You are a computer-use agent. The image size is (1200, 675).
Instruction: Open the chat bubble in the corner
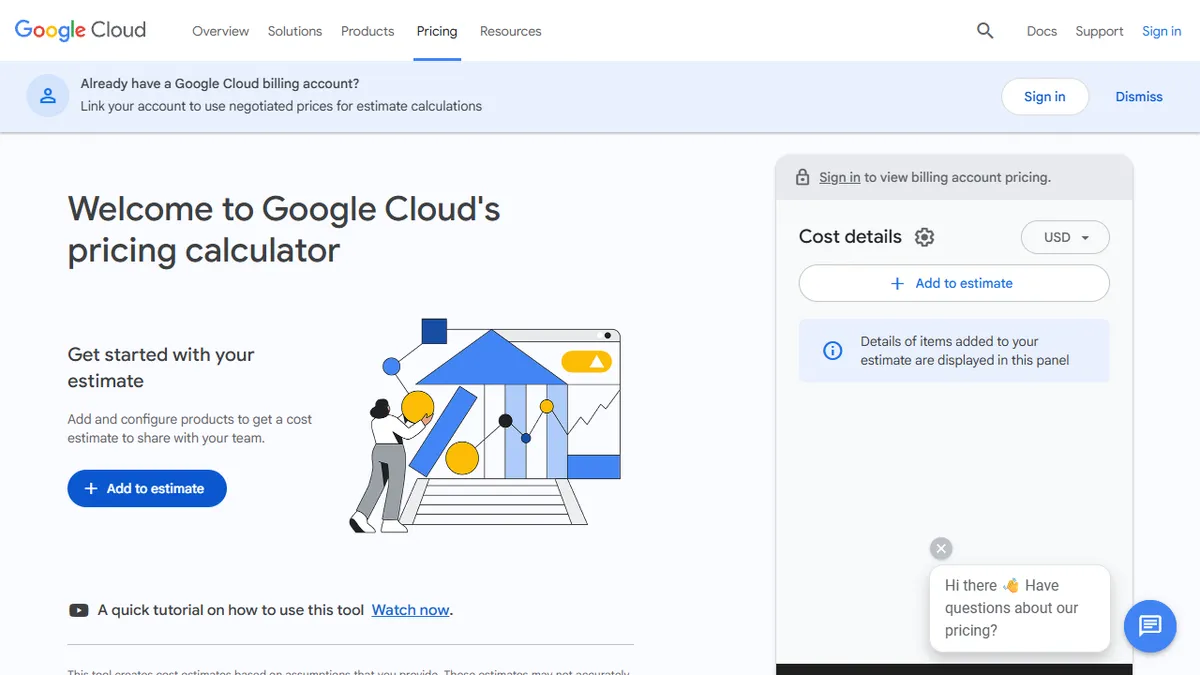click(1149, 626)
